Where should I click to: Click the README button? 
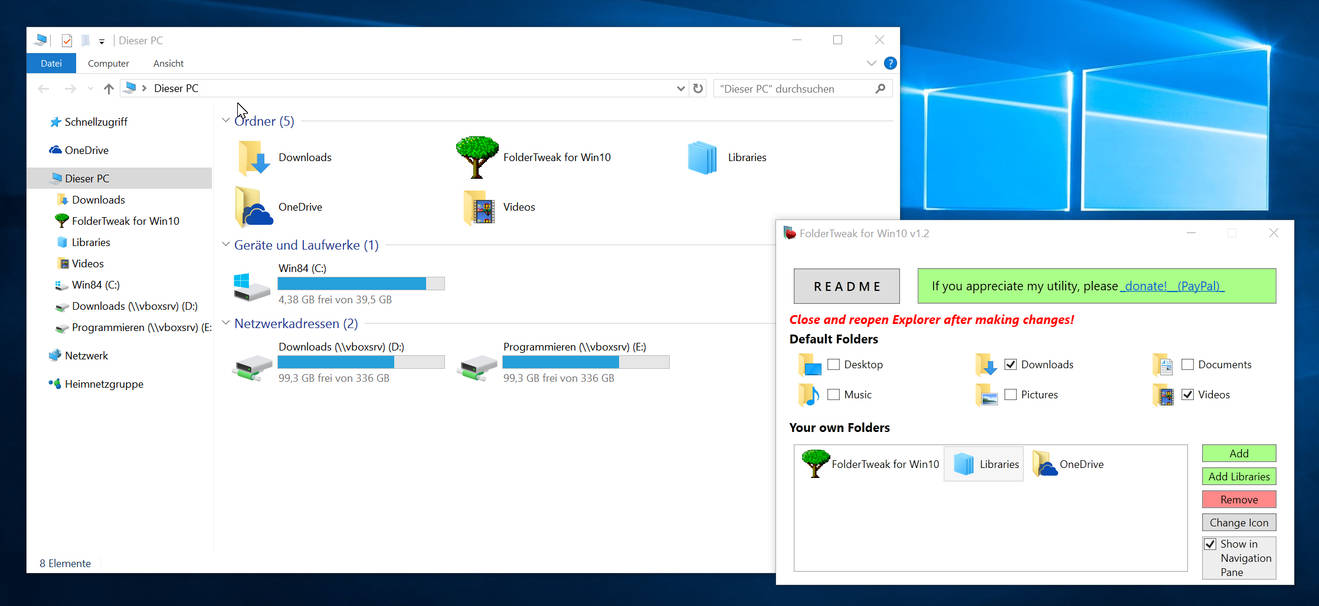click(x=847, y=286)
